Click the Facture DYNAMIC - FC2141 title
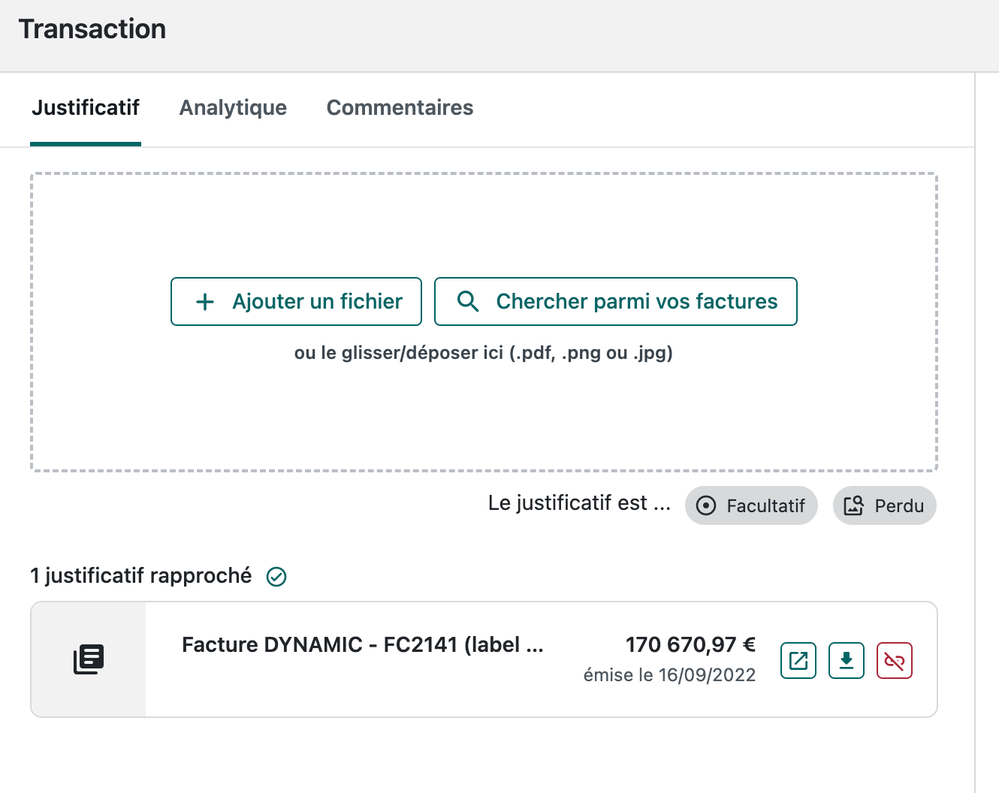 (x=362, y=645)
